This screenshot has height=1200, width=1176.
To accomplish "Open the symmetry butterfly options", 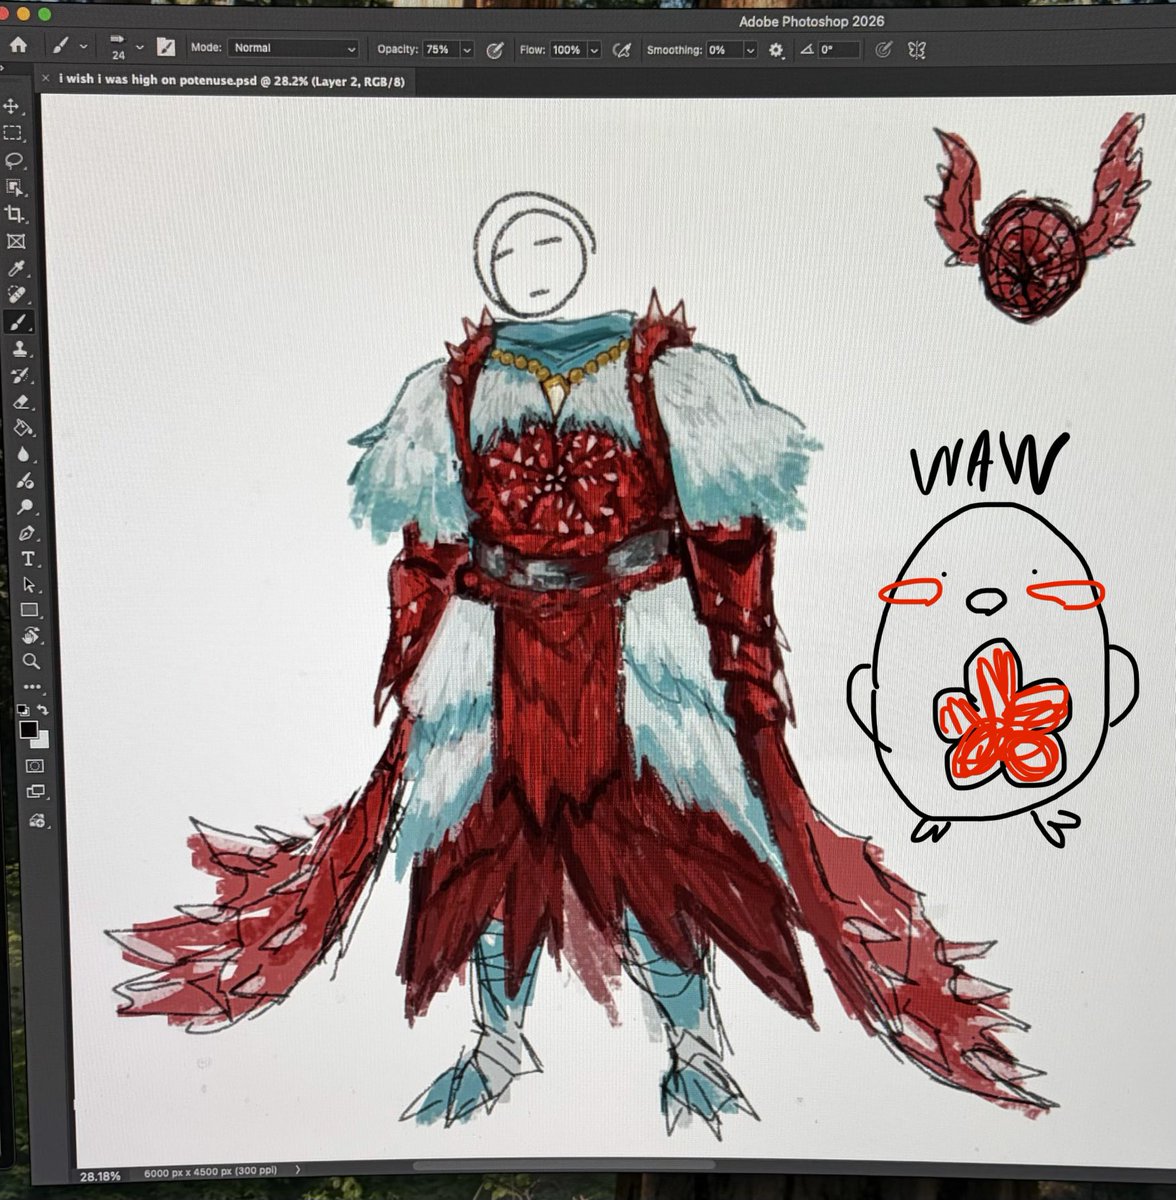I will click(x=916, y=49).
